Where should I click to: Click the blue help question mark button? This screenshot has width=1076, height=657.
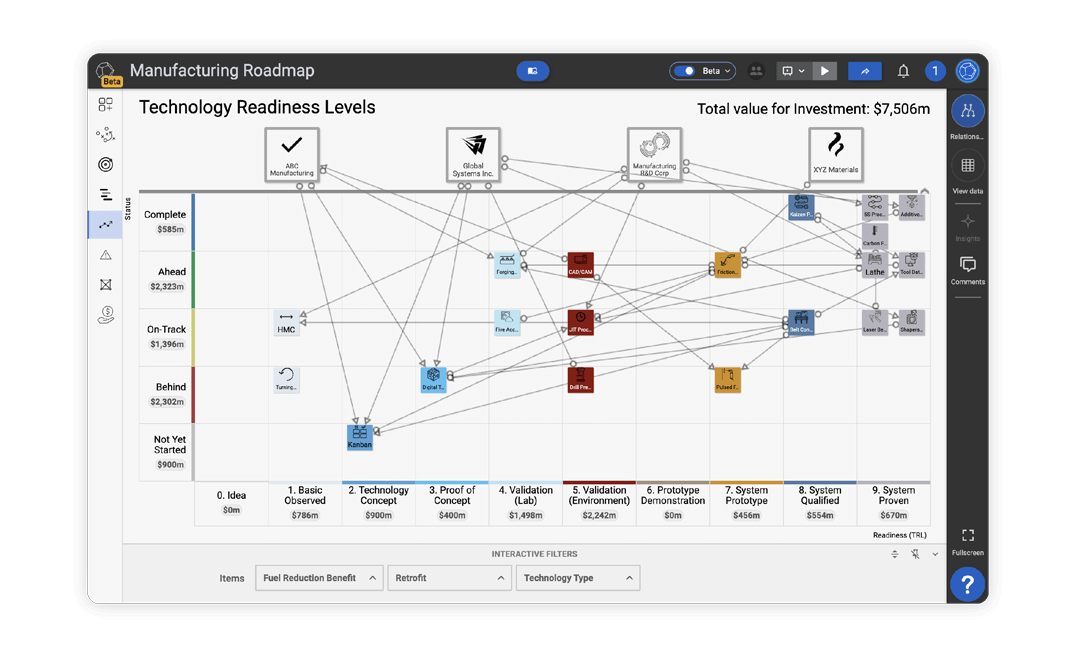point(967,585)
